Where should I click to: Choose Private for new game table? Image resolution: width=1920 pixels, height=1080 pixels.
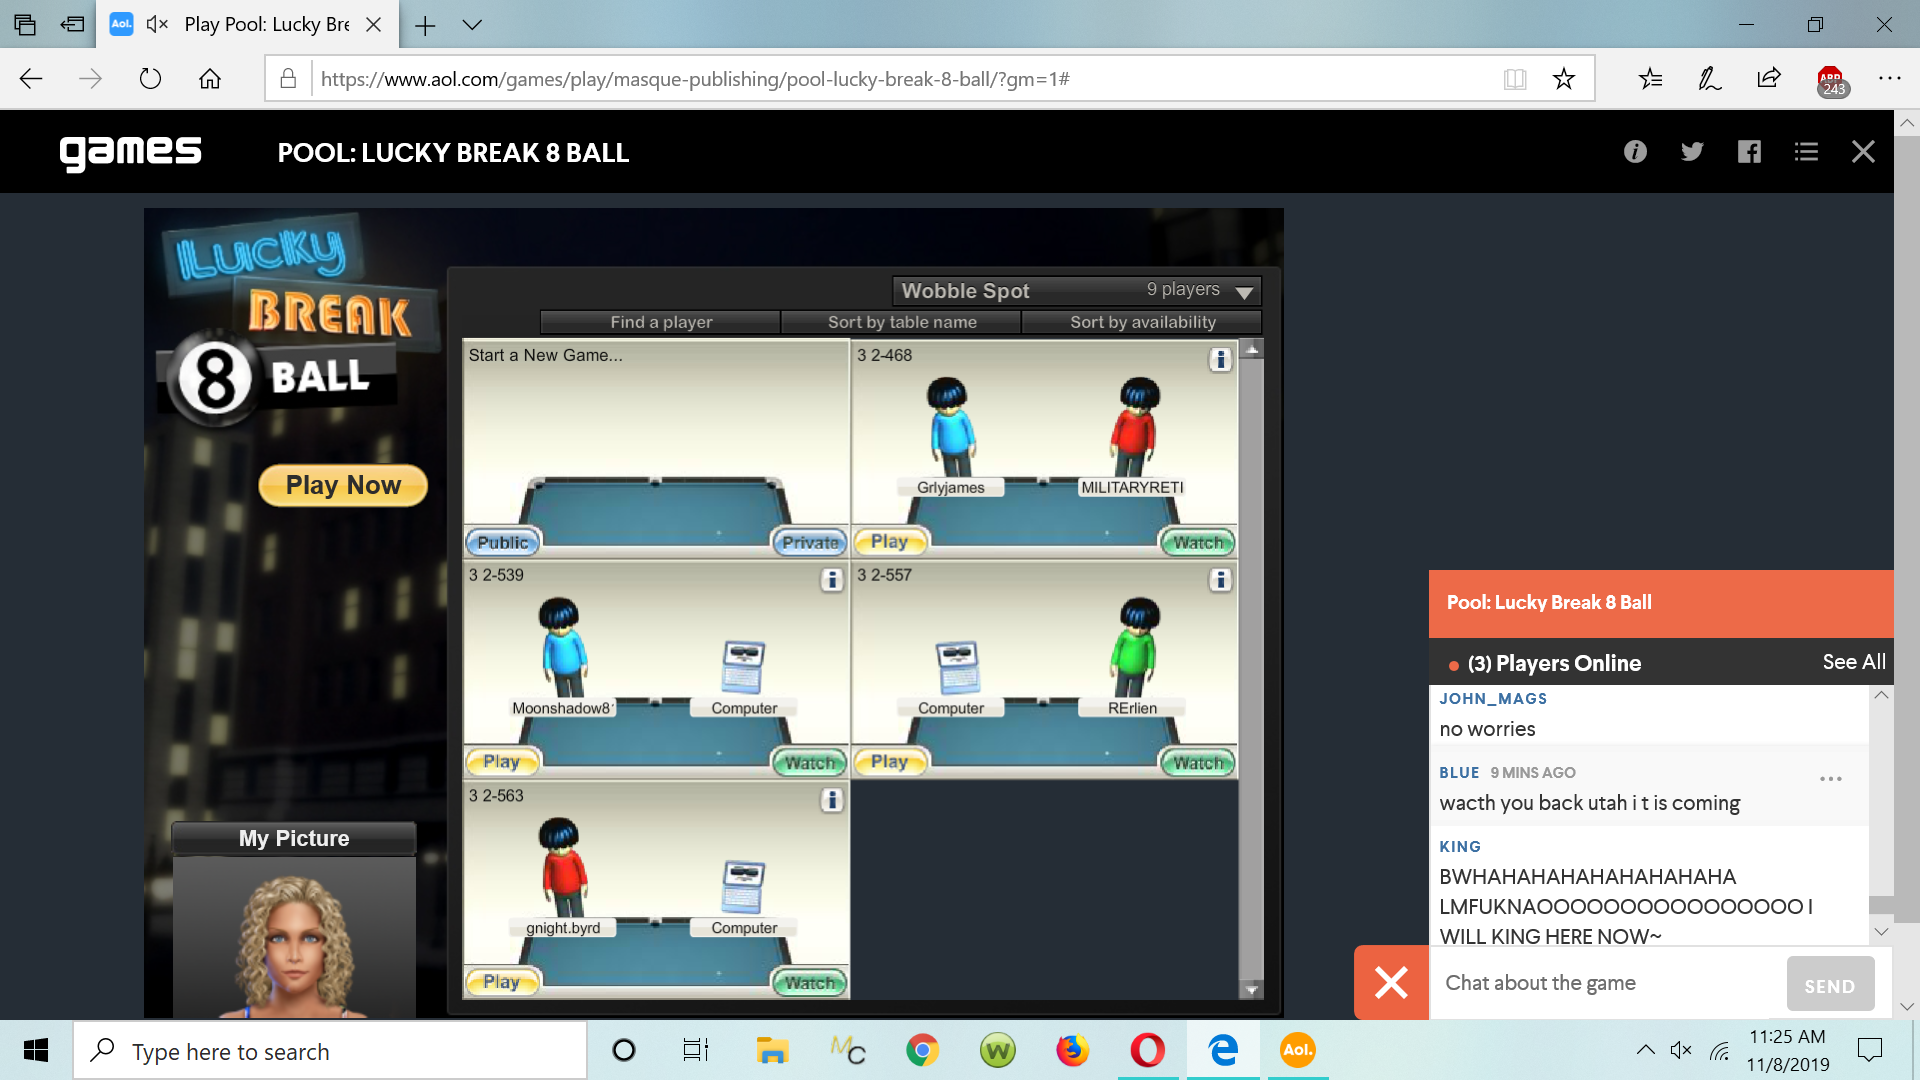809,542
